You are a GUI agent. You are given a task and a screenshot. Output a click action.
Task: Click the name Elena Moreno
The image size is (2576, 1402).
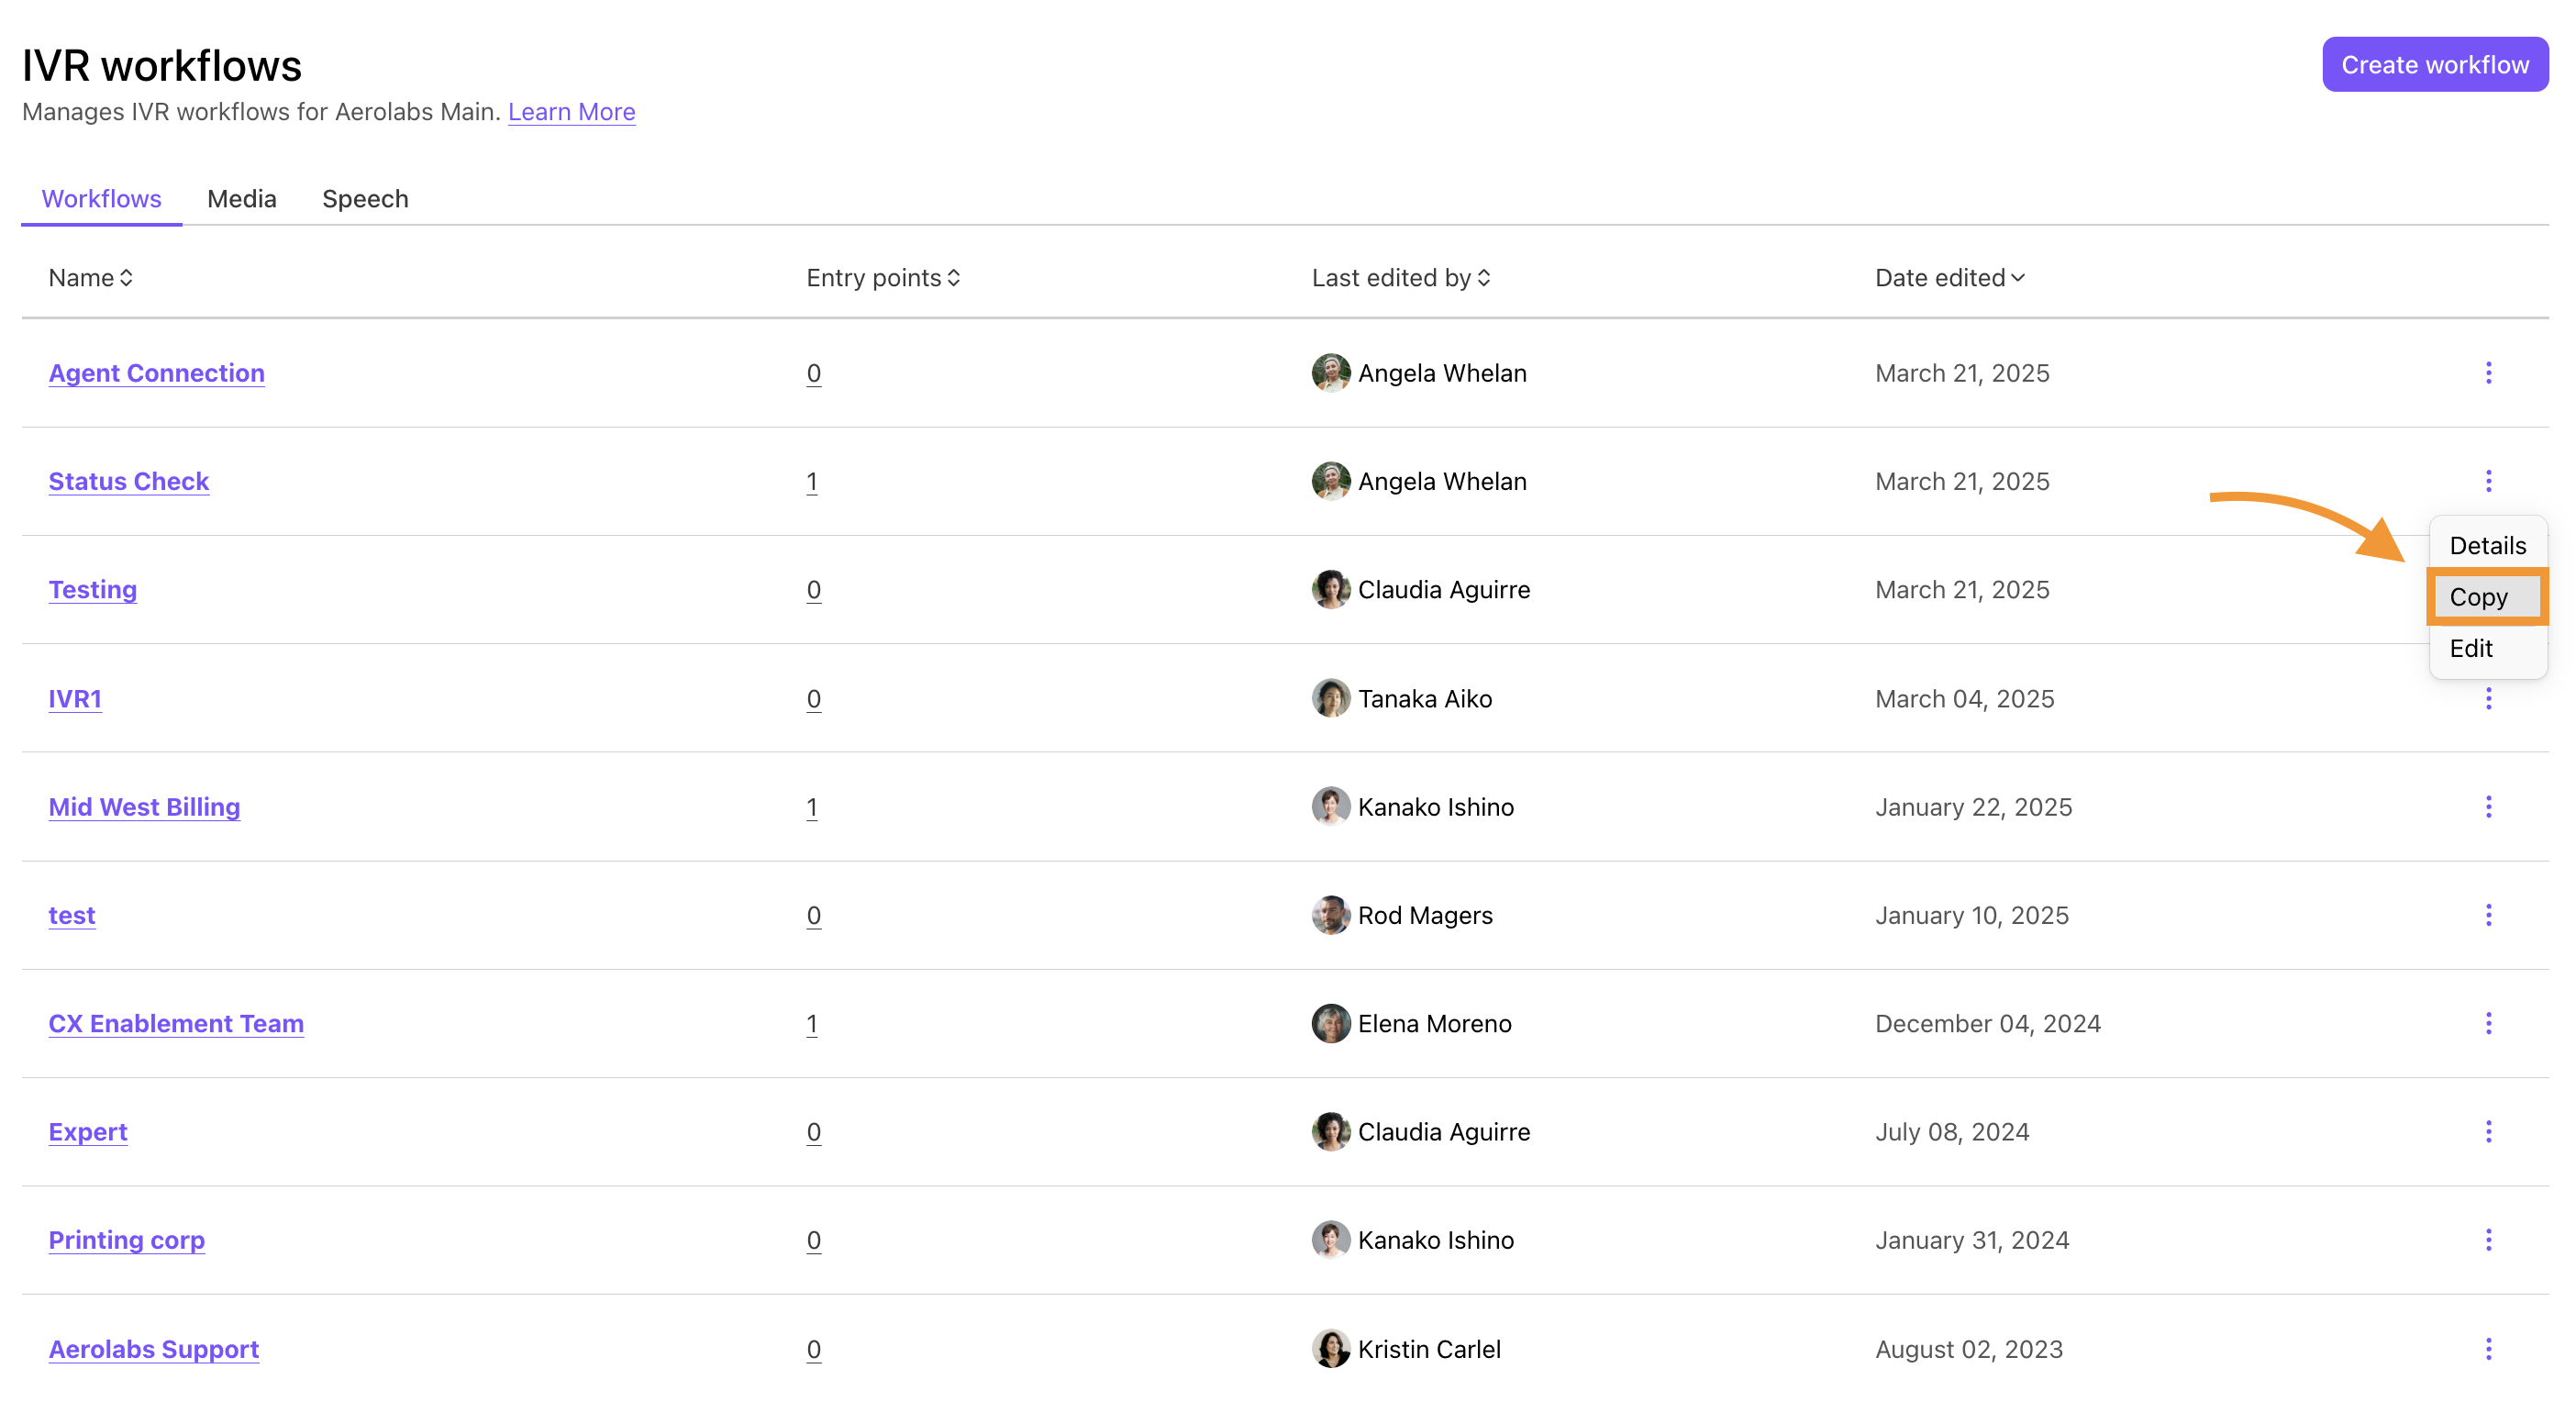point(1434,1023)
